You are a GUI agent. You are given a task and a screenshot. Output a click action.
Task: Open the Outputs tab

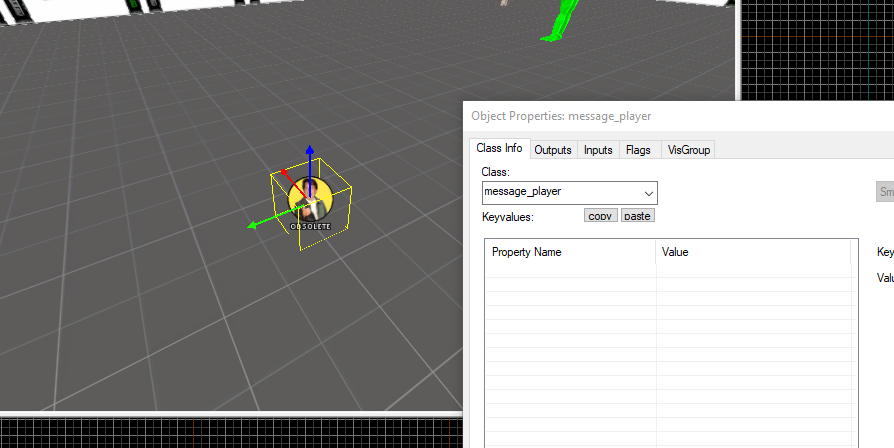click(553, 150)
